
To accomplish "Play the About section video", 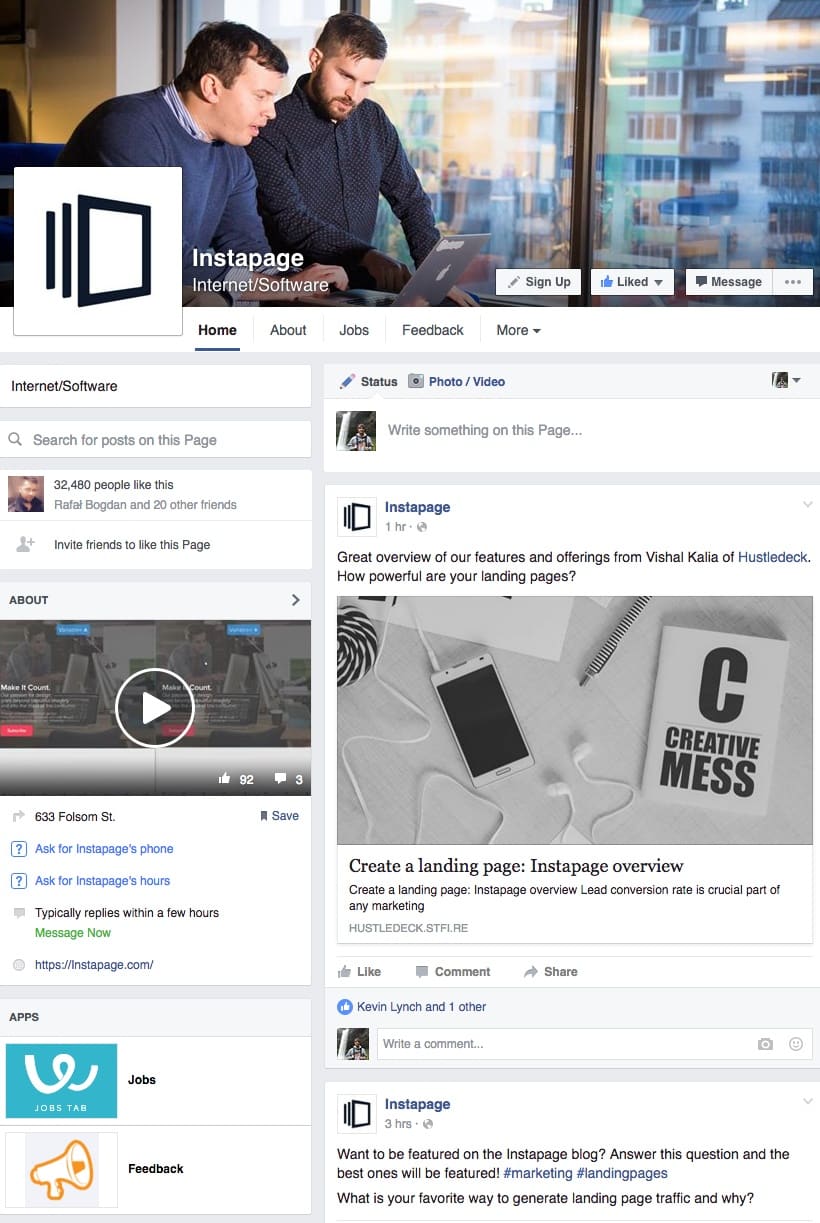I will [155, 708].
